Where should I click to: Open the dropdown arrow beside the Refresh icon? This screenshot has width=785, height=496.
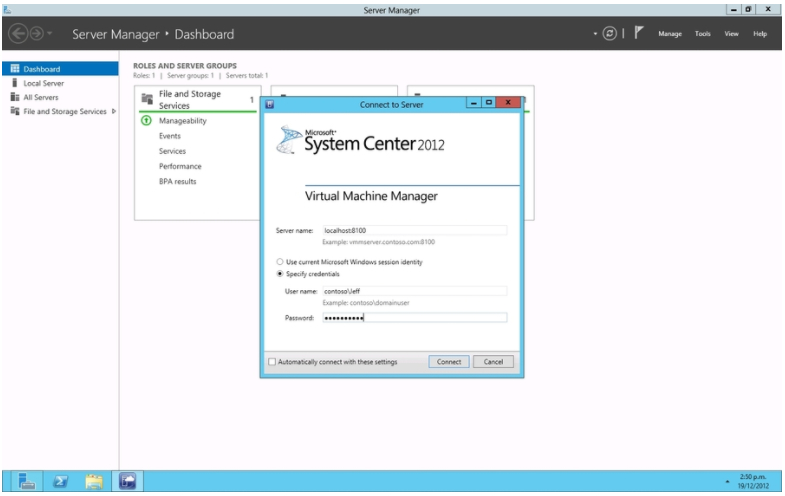(x=595, y=34)
